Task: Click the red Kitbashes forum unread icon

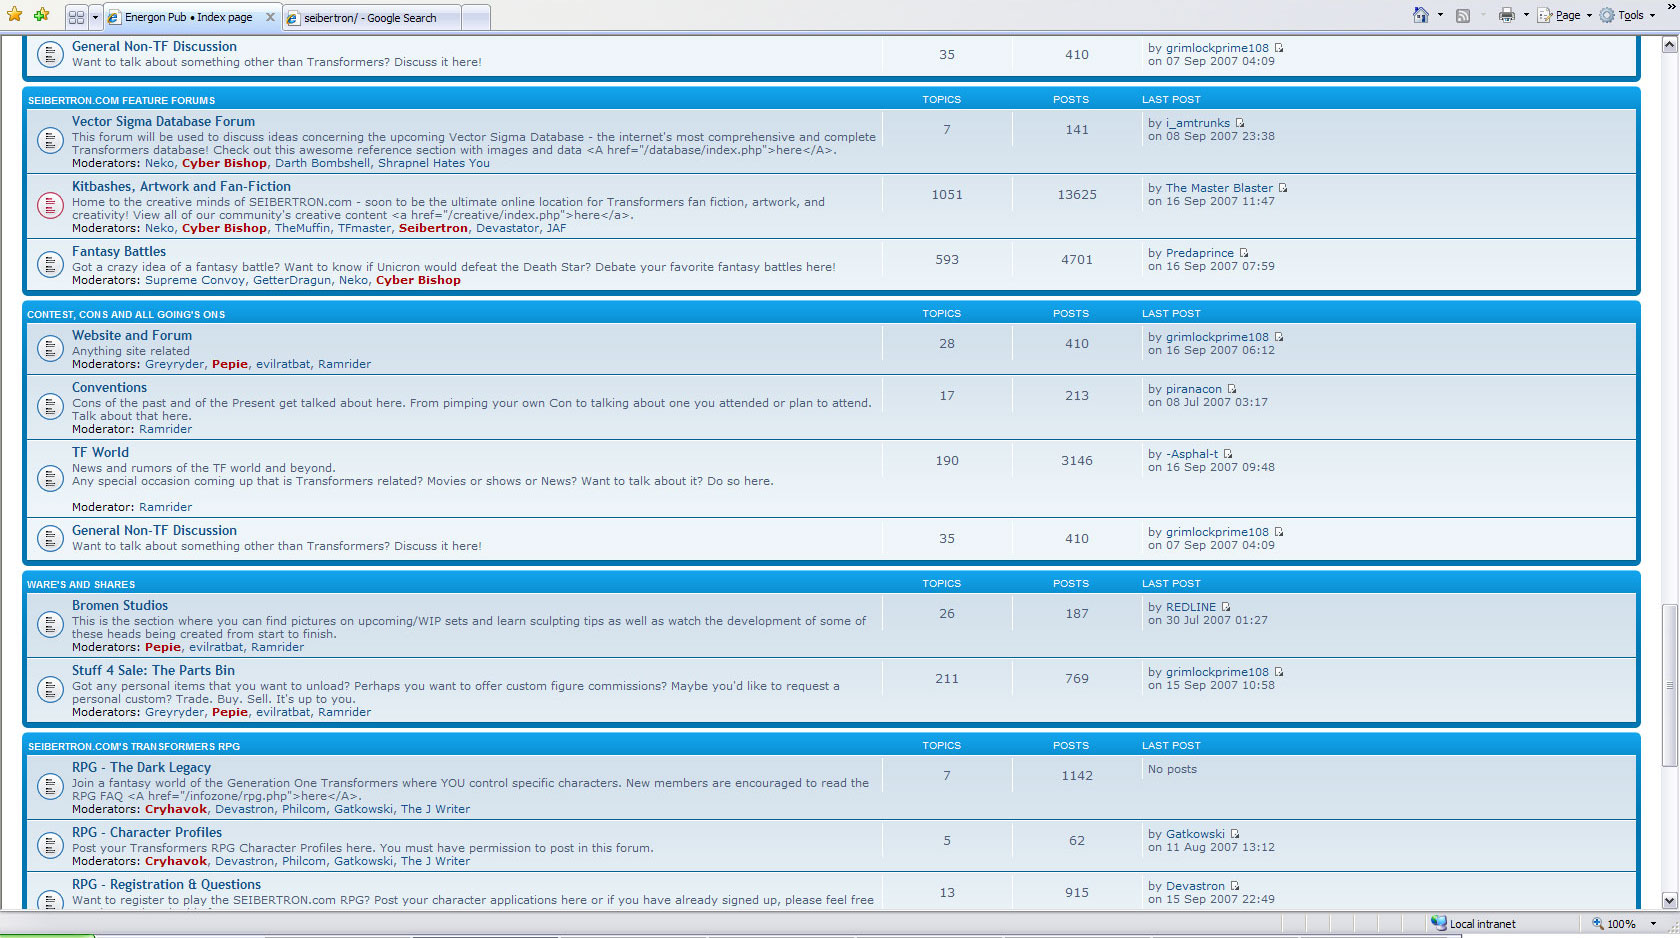Action: [50, 205]
